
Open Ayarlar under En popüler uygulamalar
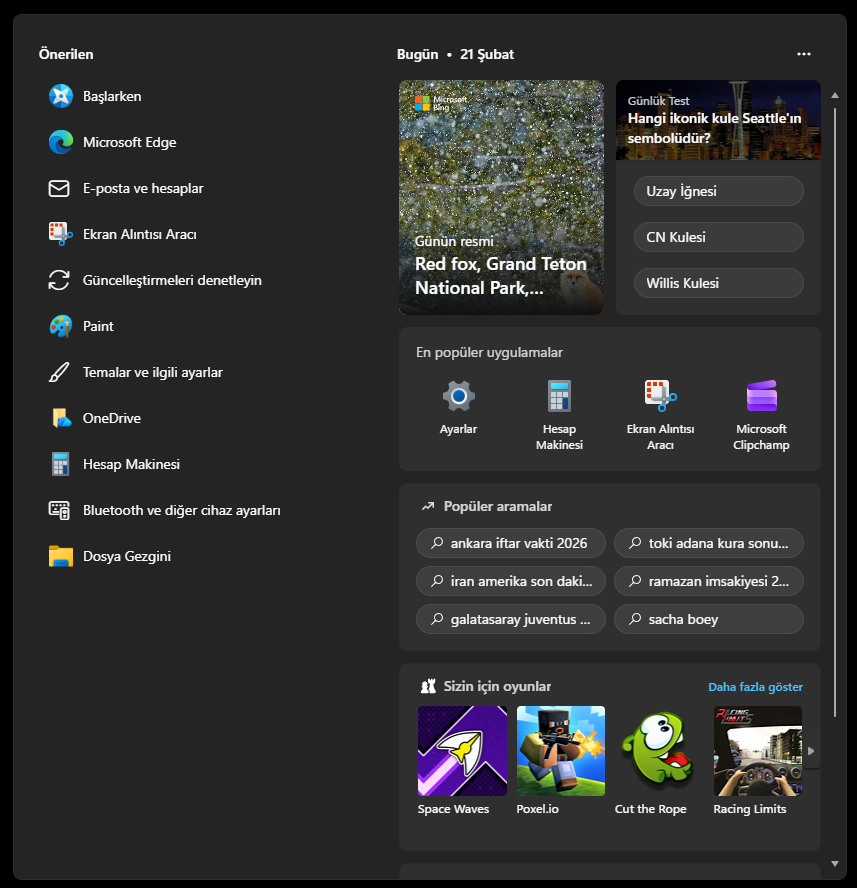(x=458, y=407)
